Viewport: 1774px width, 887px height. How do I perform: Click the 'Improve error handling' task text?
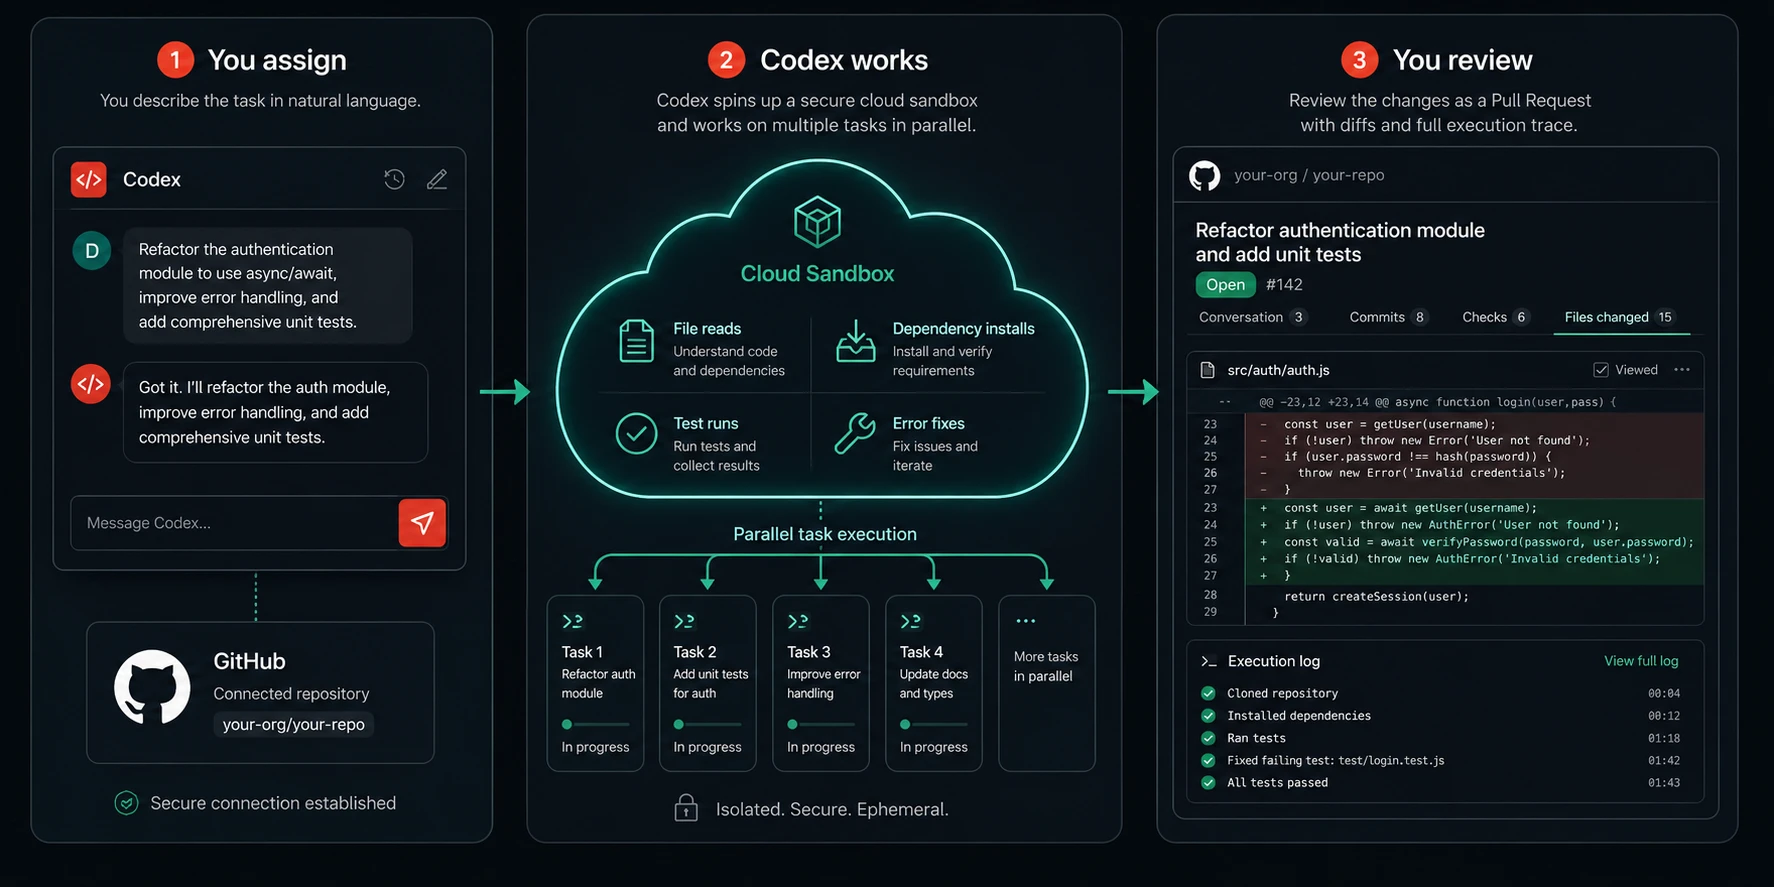click(823, 684)
